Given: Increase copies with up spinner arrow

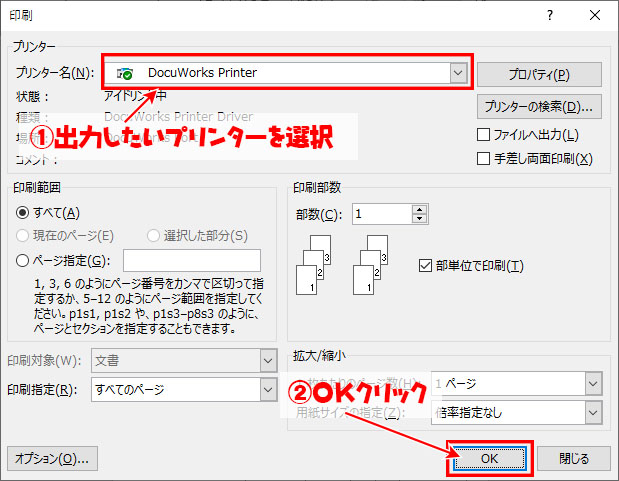Looking at the screenshot, I should [x=420, y=209].
